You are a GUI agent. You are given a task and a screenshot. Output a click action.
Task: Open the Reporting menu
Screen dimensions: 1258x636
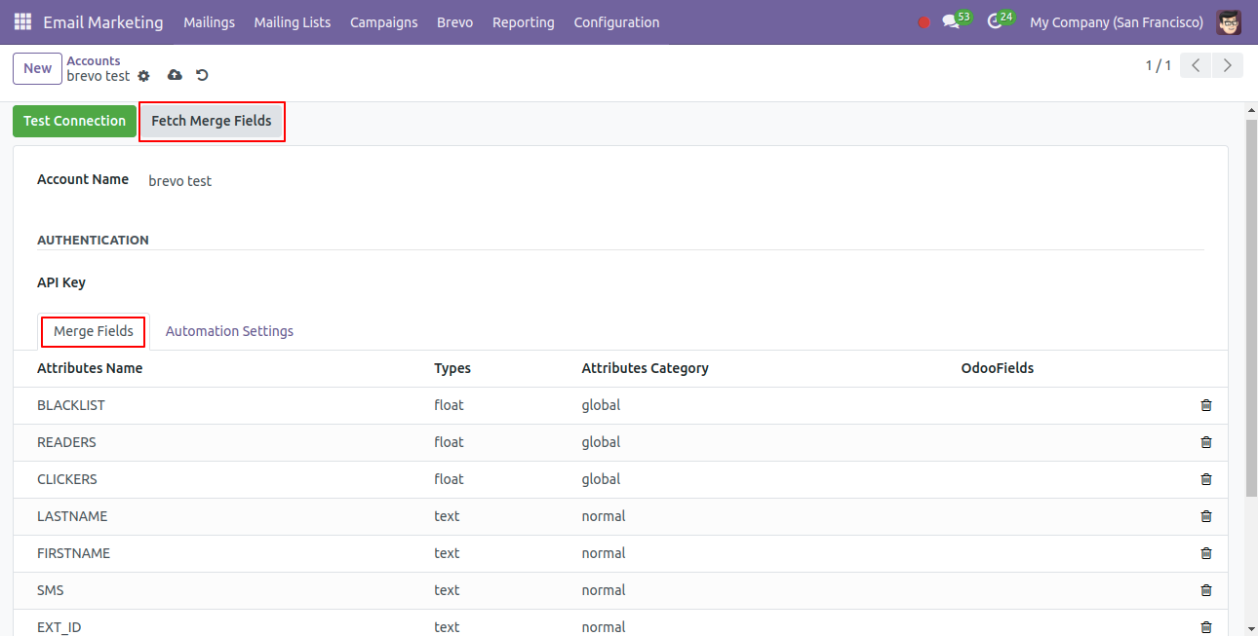523,22
